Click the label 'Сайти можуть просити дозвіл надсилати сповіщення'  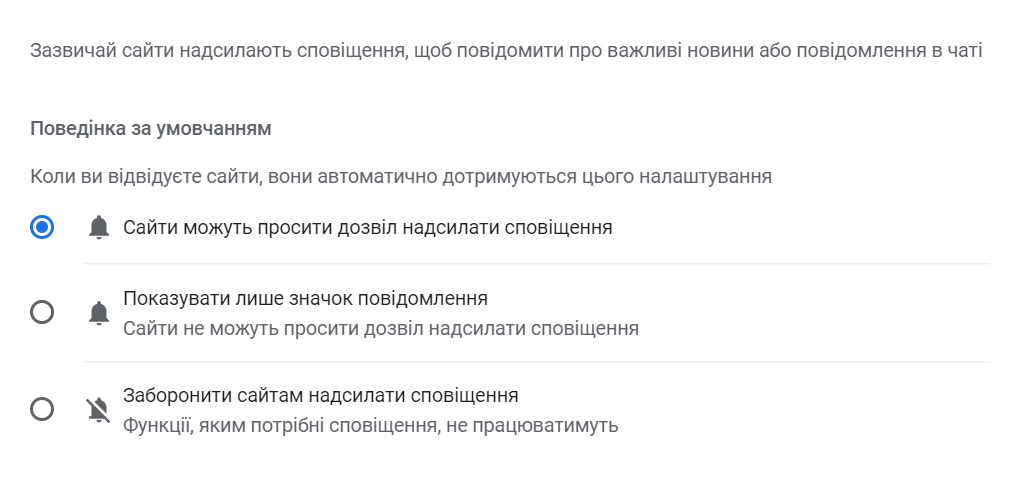pyautogui.click(x=368, y=228)
